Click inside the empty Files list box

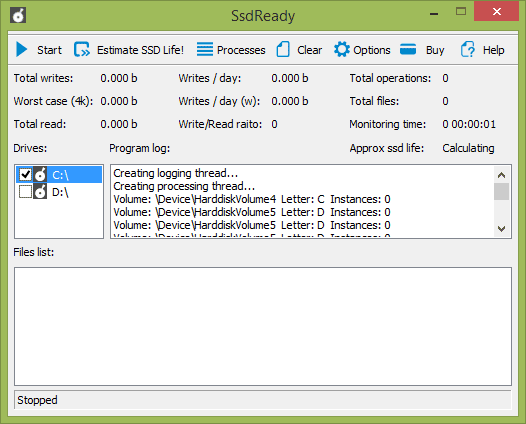(263, 326)
